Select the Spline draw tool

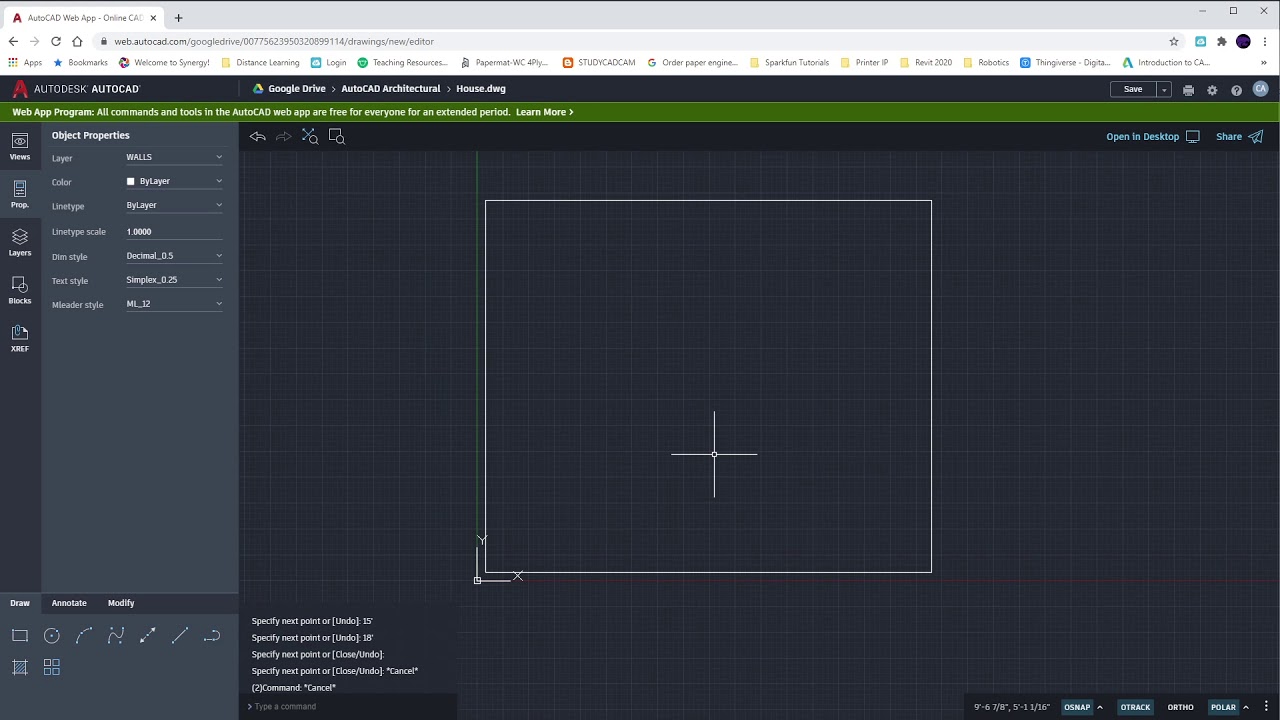tap(116, 636)
